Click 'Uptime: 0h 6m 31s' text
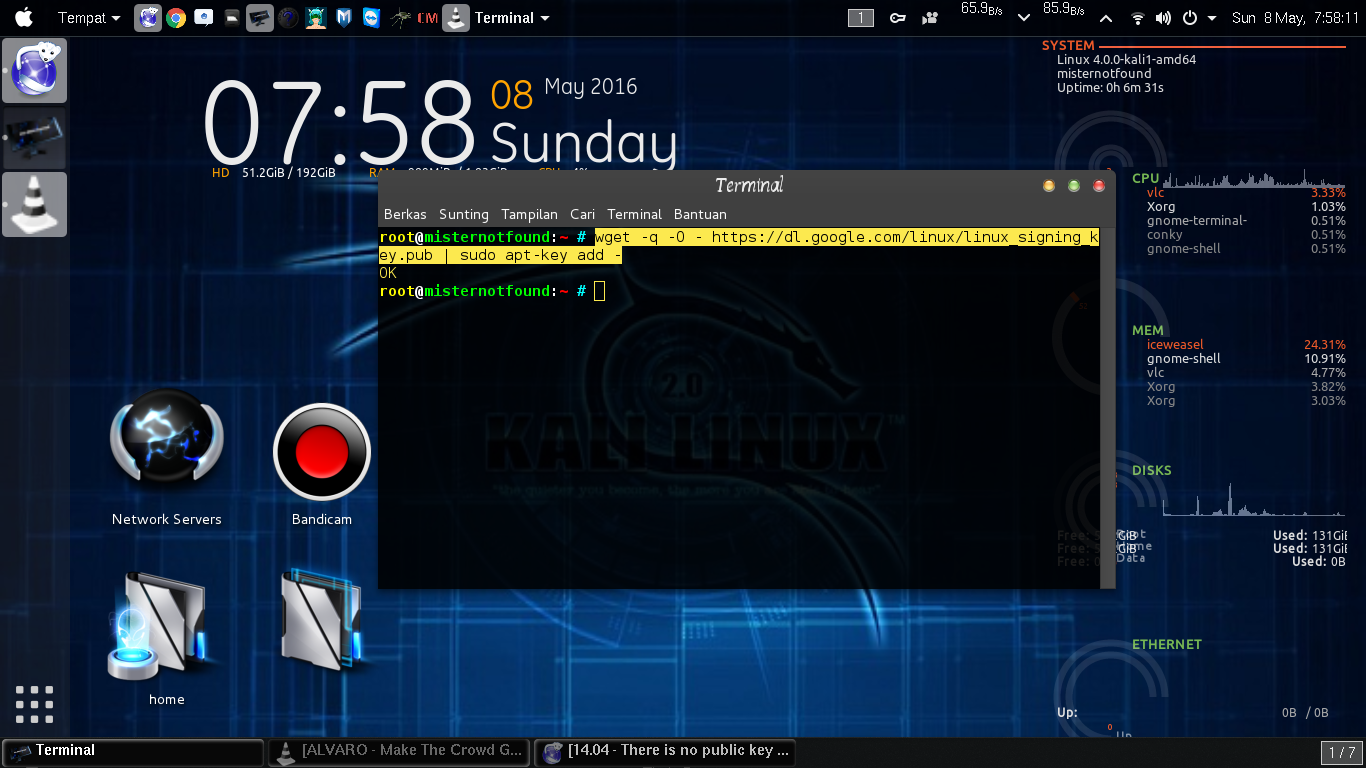Image resolution: width=1366 pixels, height=768 pixels. click(1110, 88)
